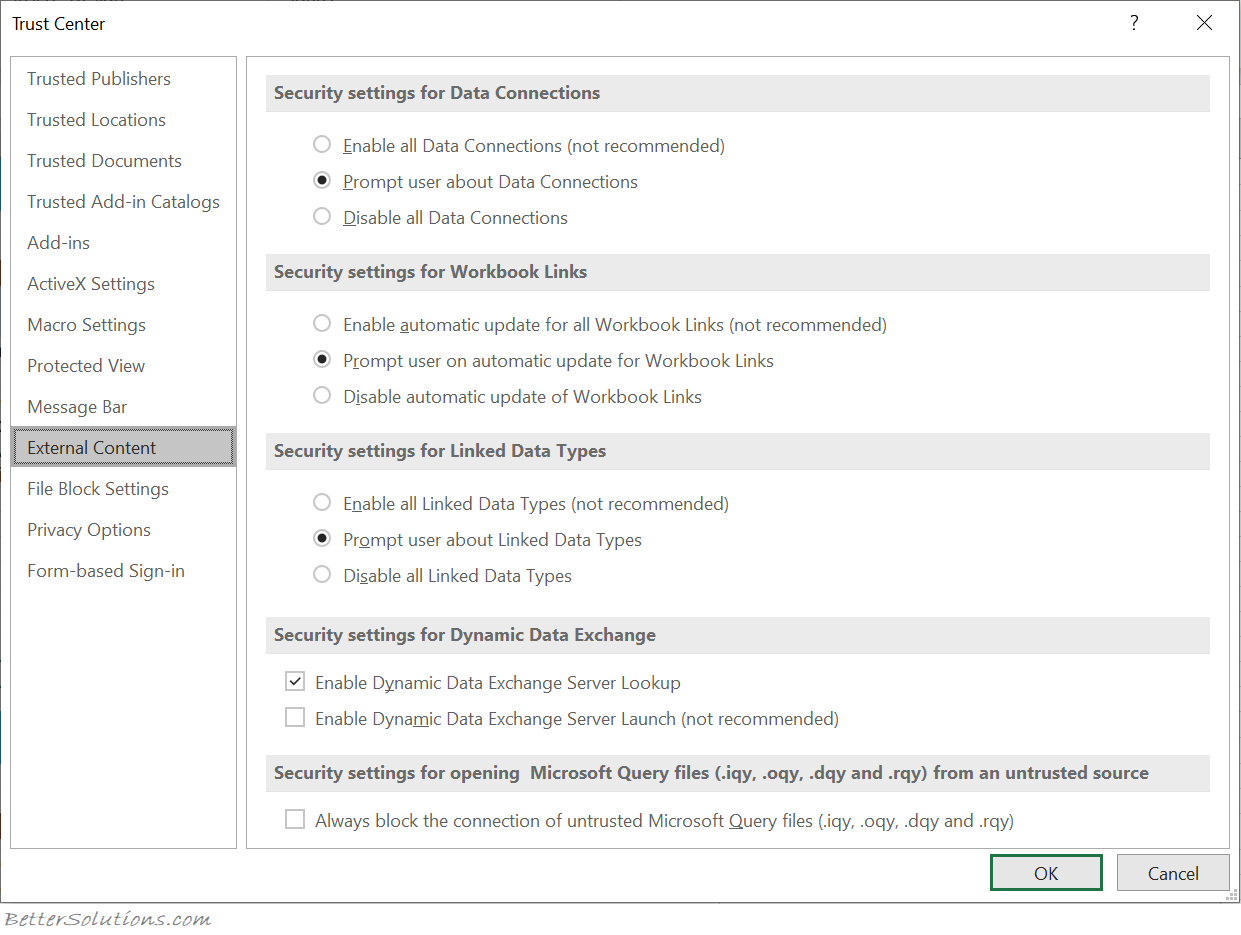Screen dimensions: 1241x935
Task: Choose Prompt user about Data Connections
Action: [x=322, y=181]
